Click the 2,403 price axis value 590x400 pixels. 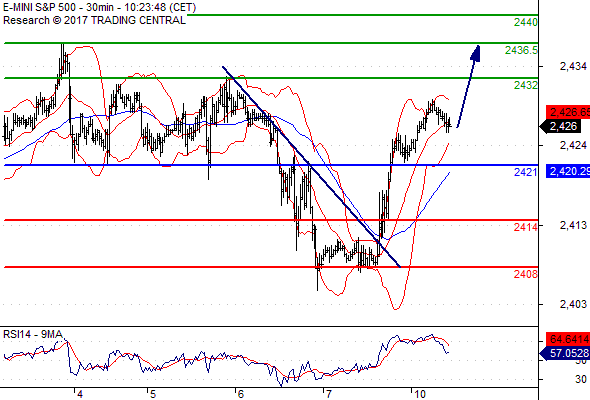573,304
